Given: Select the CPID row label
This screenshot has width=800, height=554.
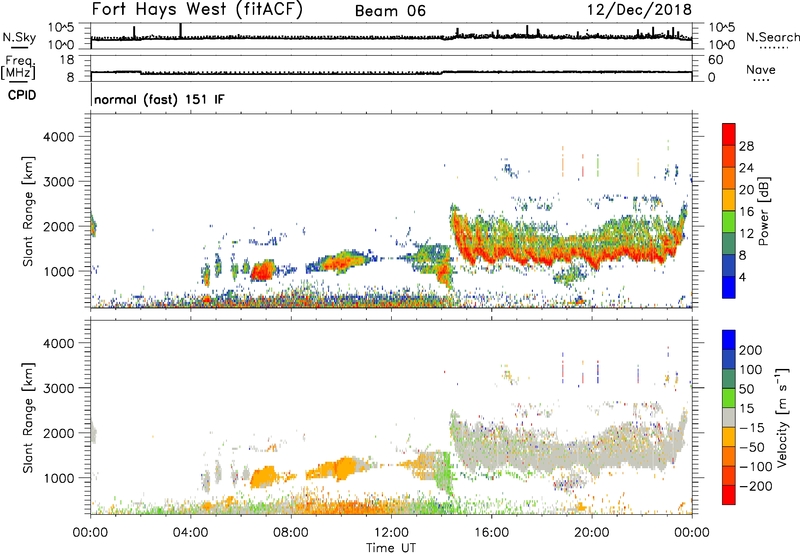Looking at the screenshot, I should (x=22, y=95).
